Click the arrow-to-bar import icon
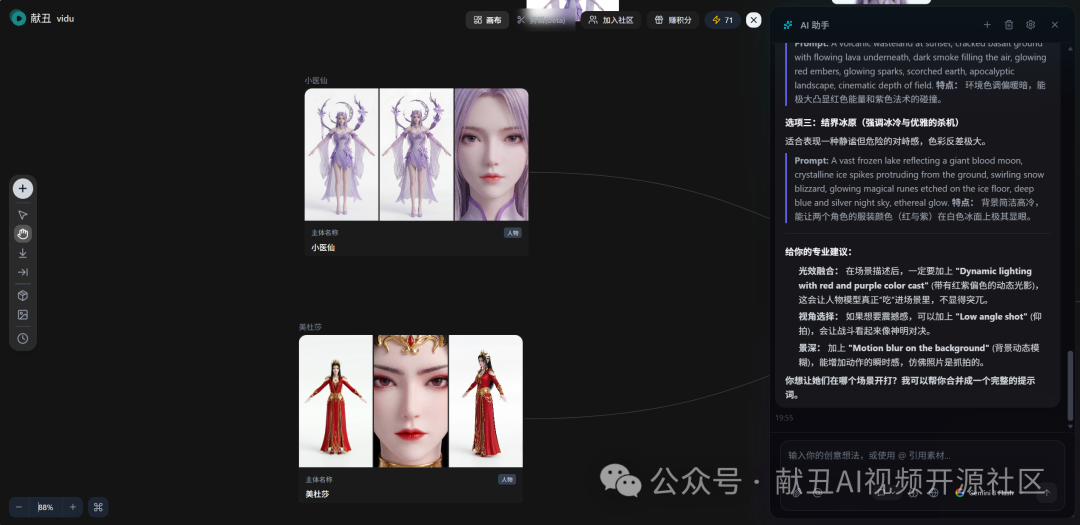Viewport: 1080px width, 525px height. 23,272
